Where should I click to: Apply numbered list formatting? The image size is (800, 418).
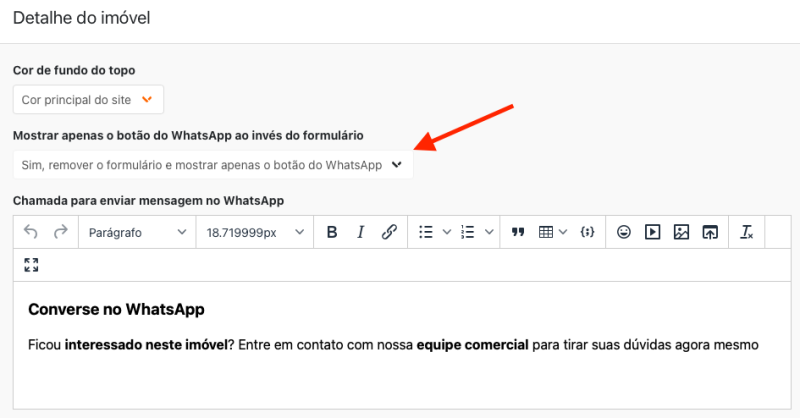coord(467,232)
